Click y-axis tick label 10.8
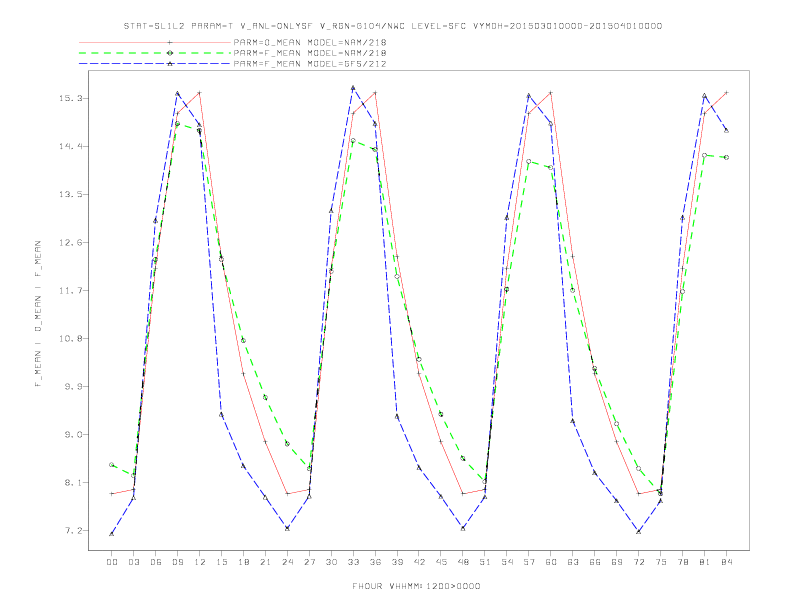The height and width of the screenshot is (612, 792). click(70, 338)
